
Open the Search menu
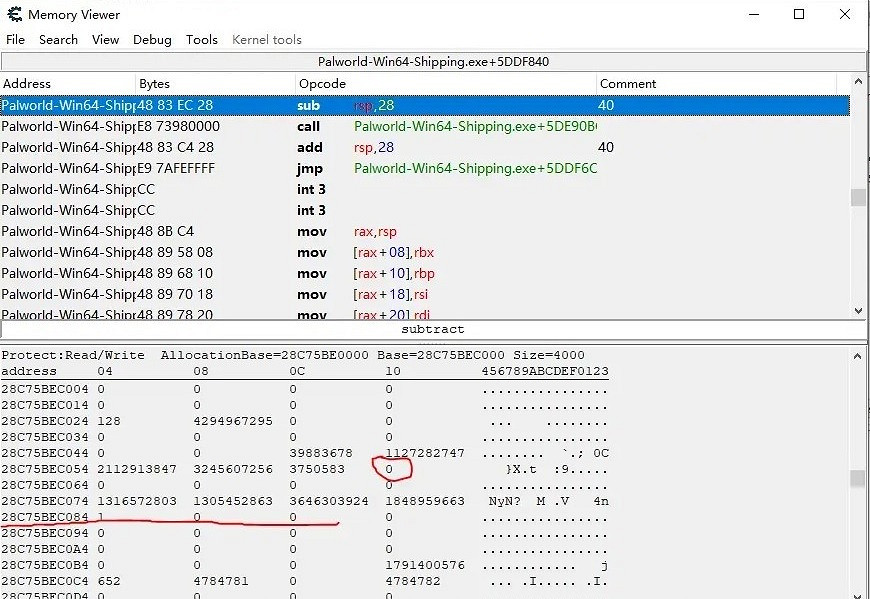(58, 40)
